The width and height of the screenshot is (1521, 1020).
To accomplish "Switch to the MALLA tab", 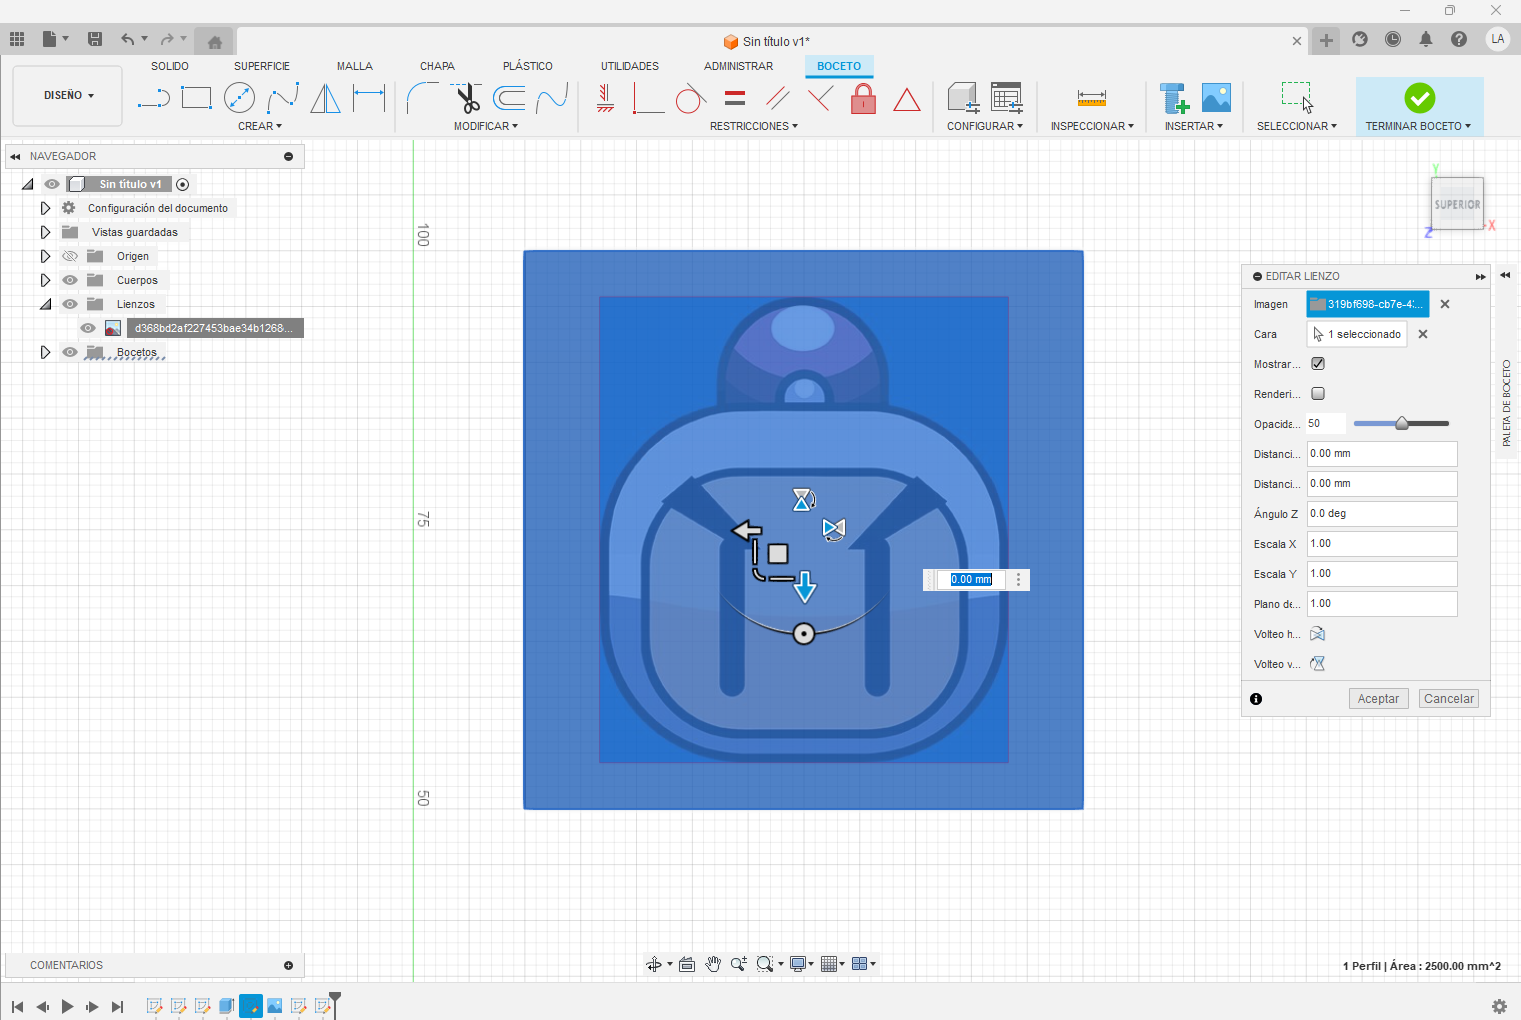I will pyautogui.click(x=355, y=66).
